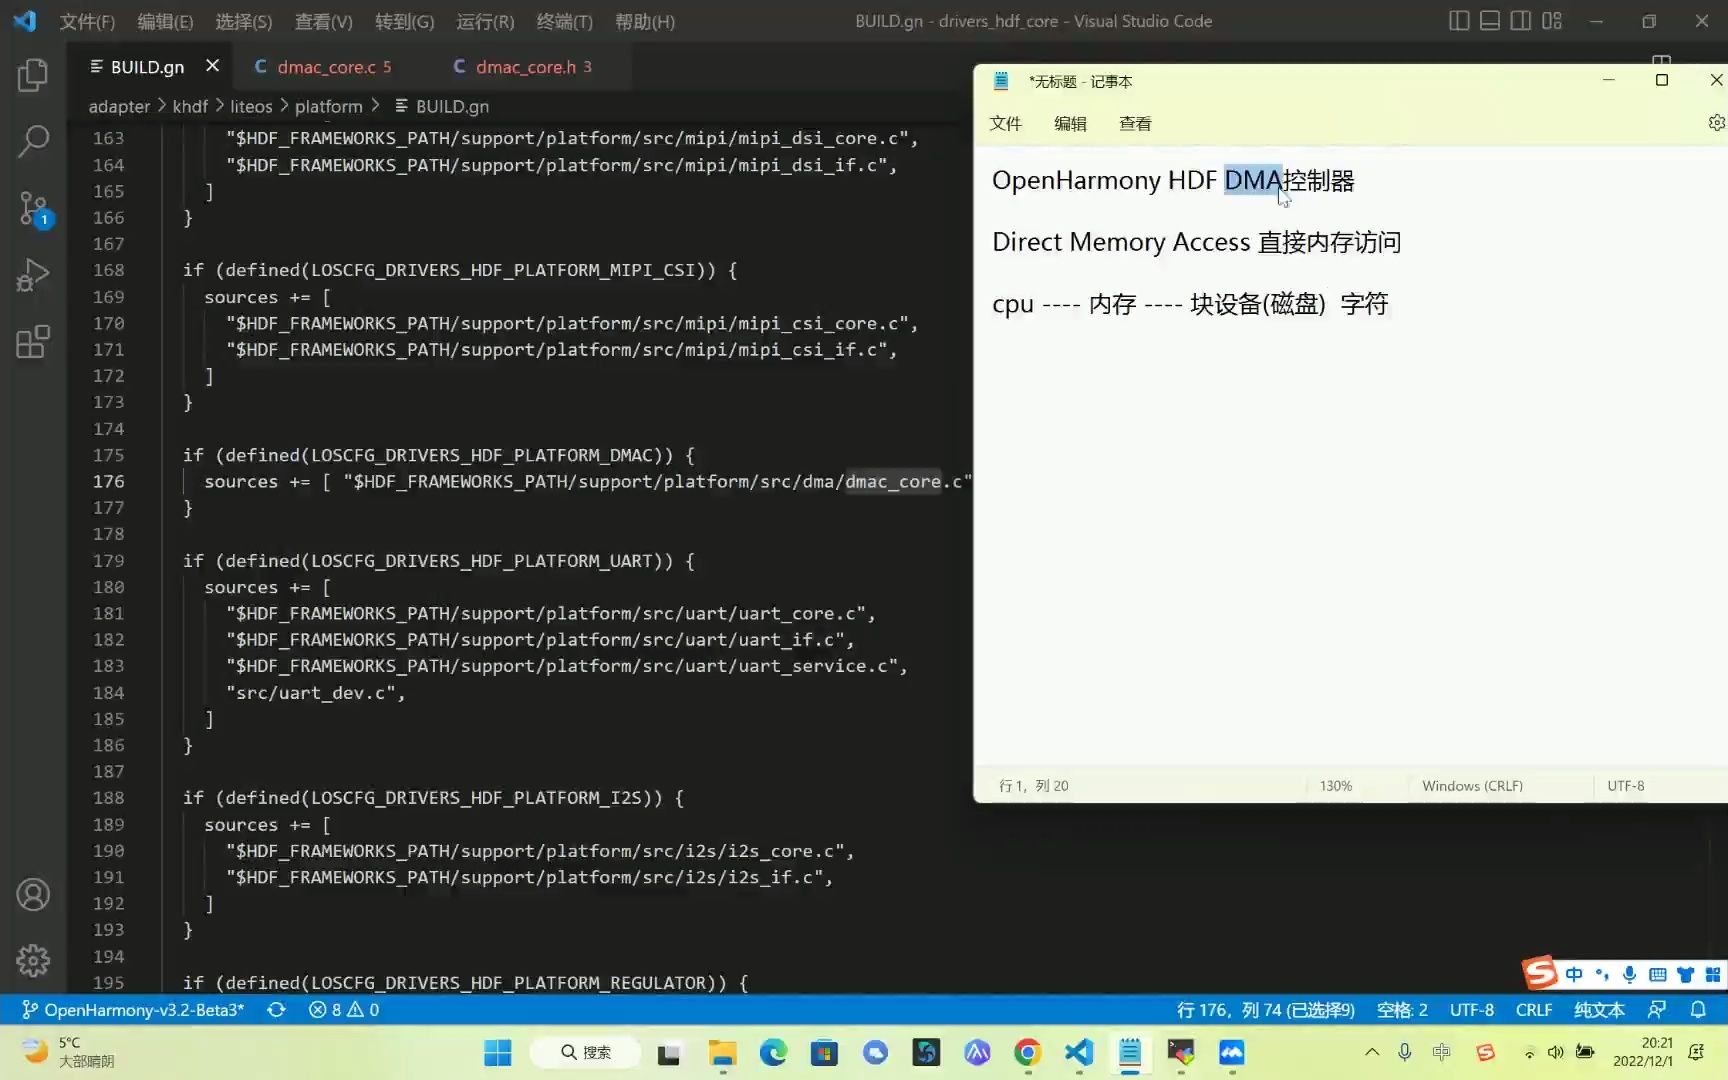This screenshot has height=1080, width=1728.
Task: Click the feedback icon in VS Code status bar
Action: click(1657, 1010)
